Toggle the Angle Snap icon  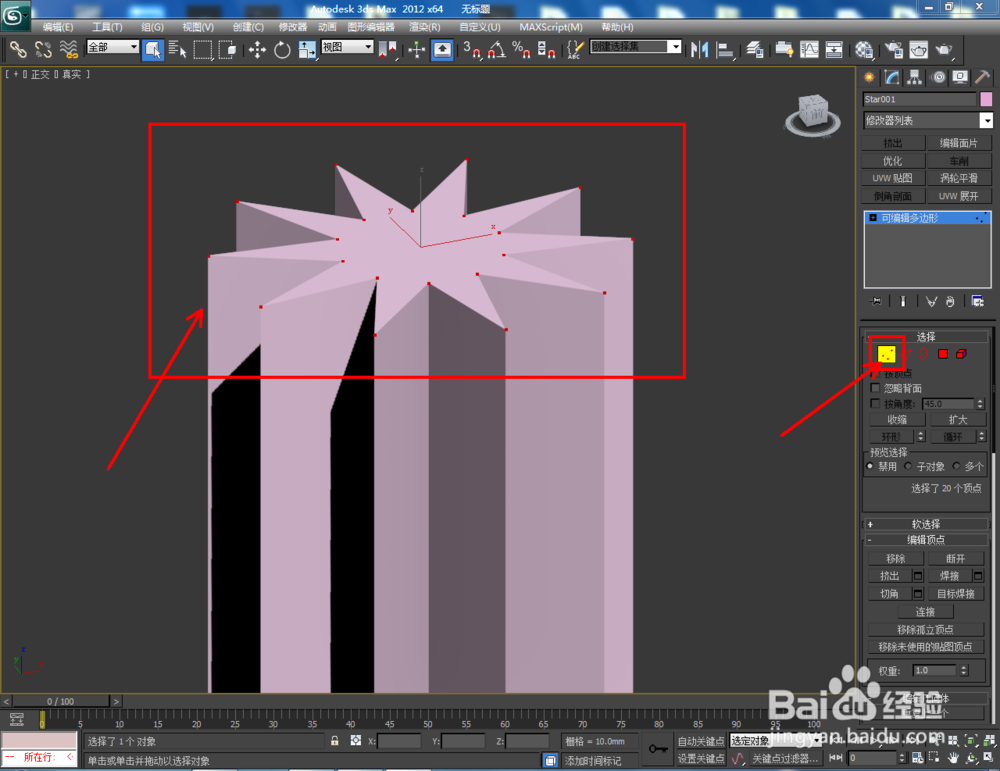497,49
